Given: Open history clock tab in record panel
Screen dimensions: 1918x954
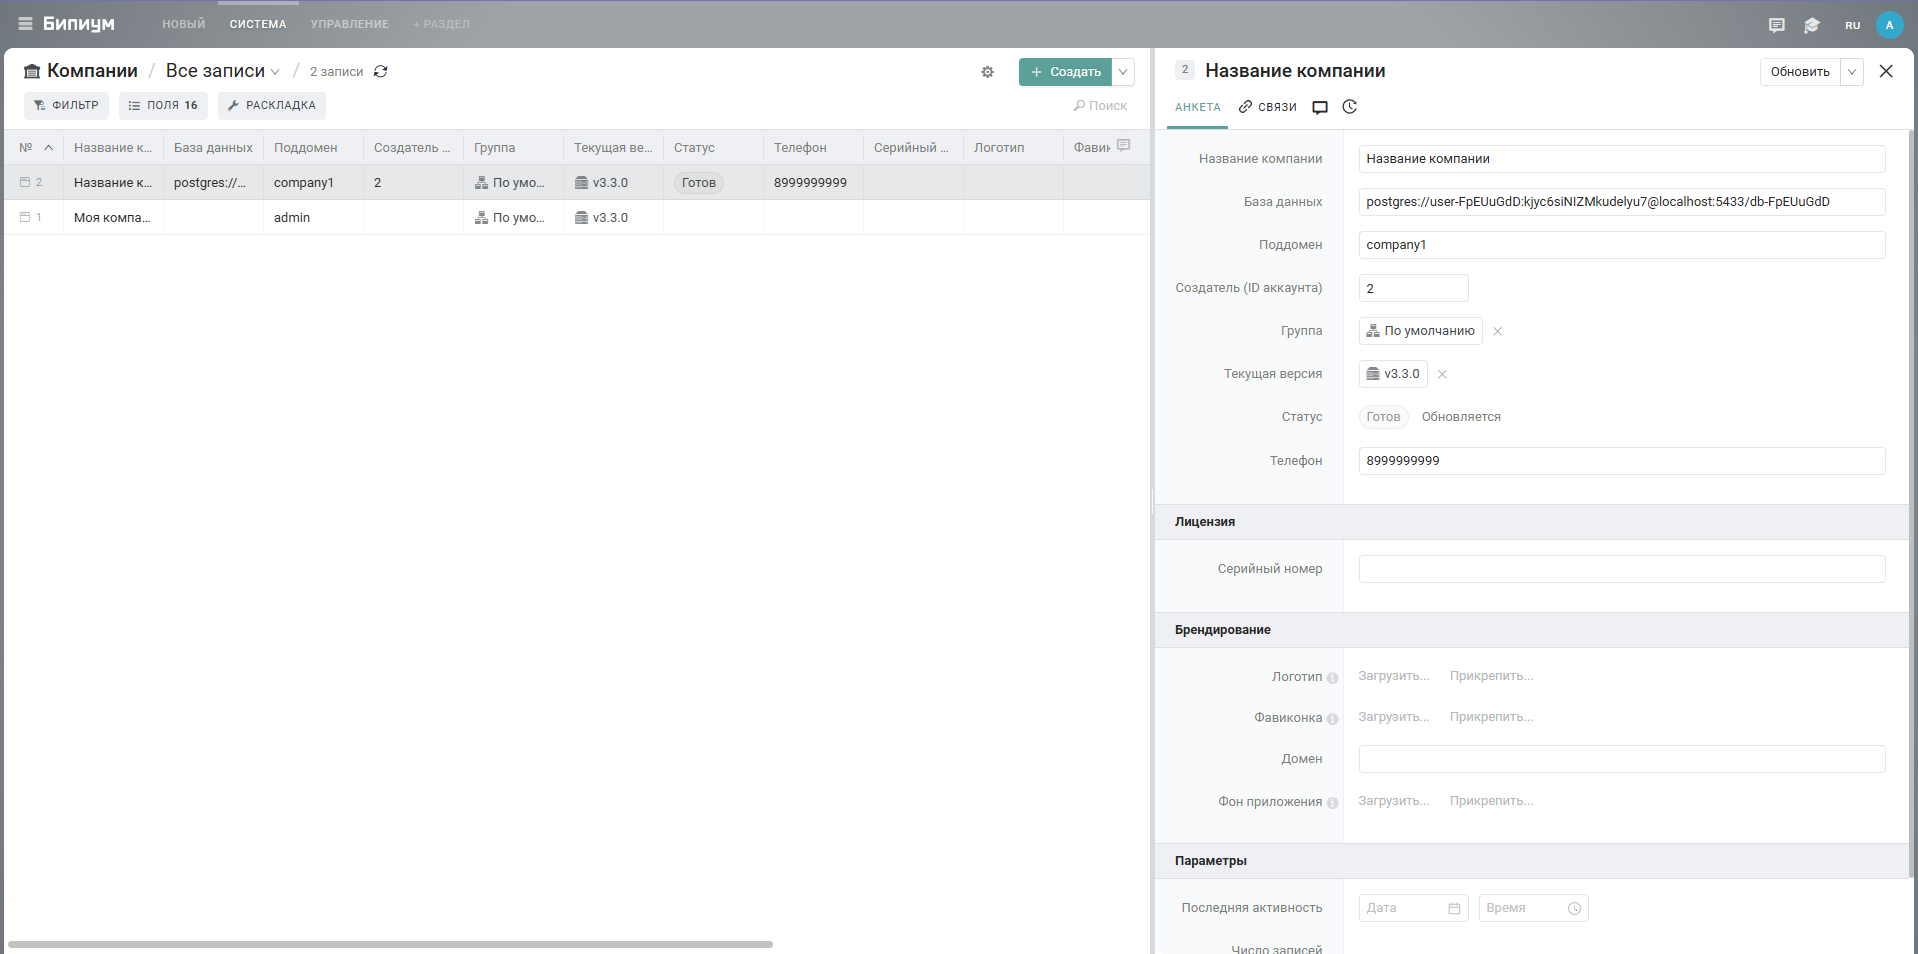Looking at the screenshot, I should [1350, 107].
